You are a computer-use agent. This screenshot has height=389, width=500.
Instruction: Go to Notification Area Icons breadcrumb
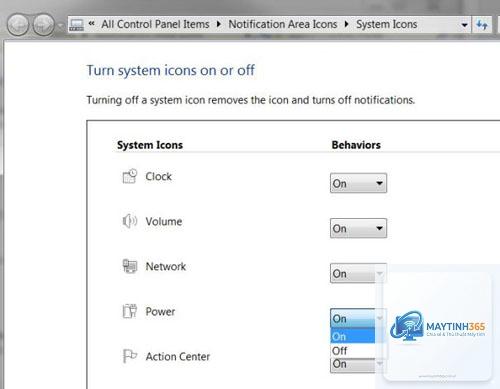click(x=283, y=24)
